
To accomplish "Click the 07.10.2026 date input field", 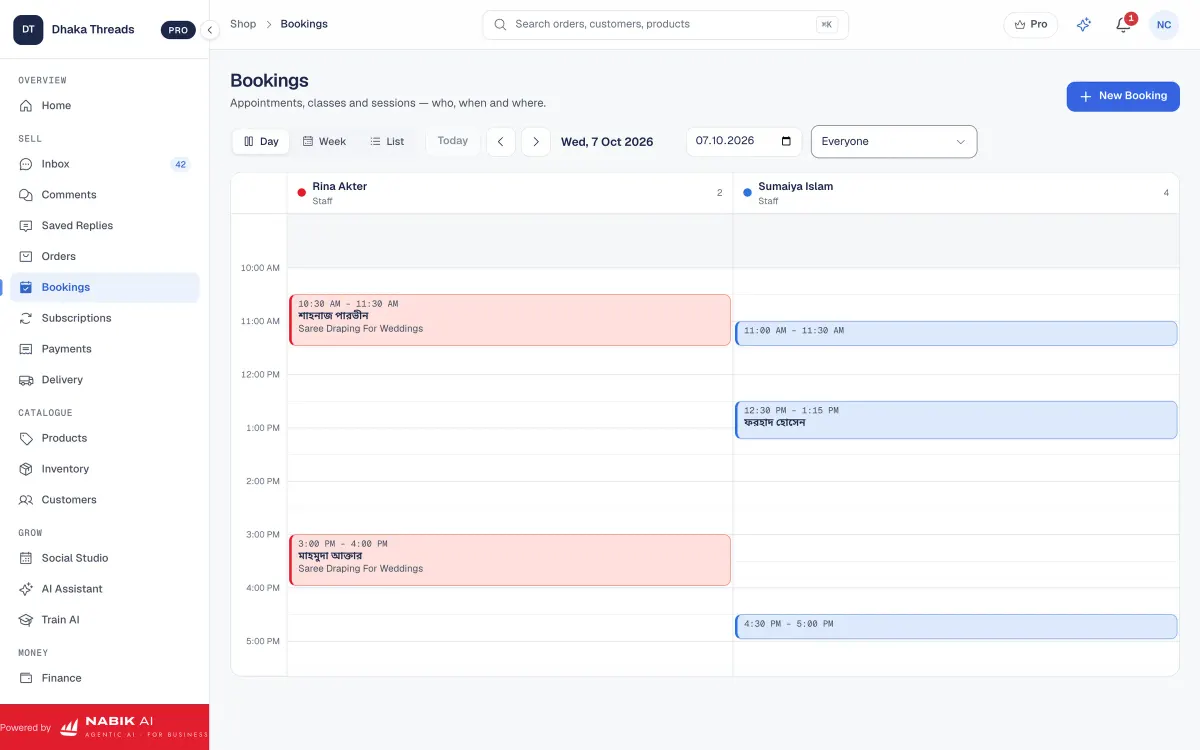I will tap(744, 141).
